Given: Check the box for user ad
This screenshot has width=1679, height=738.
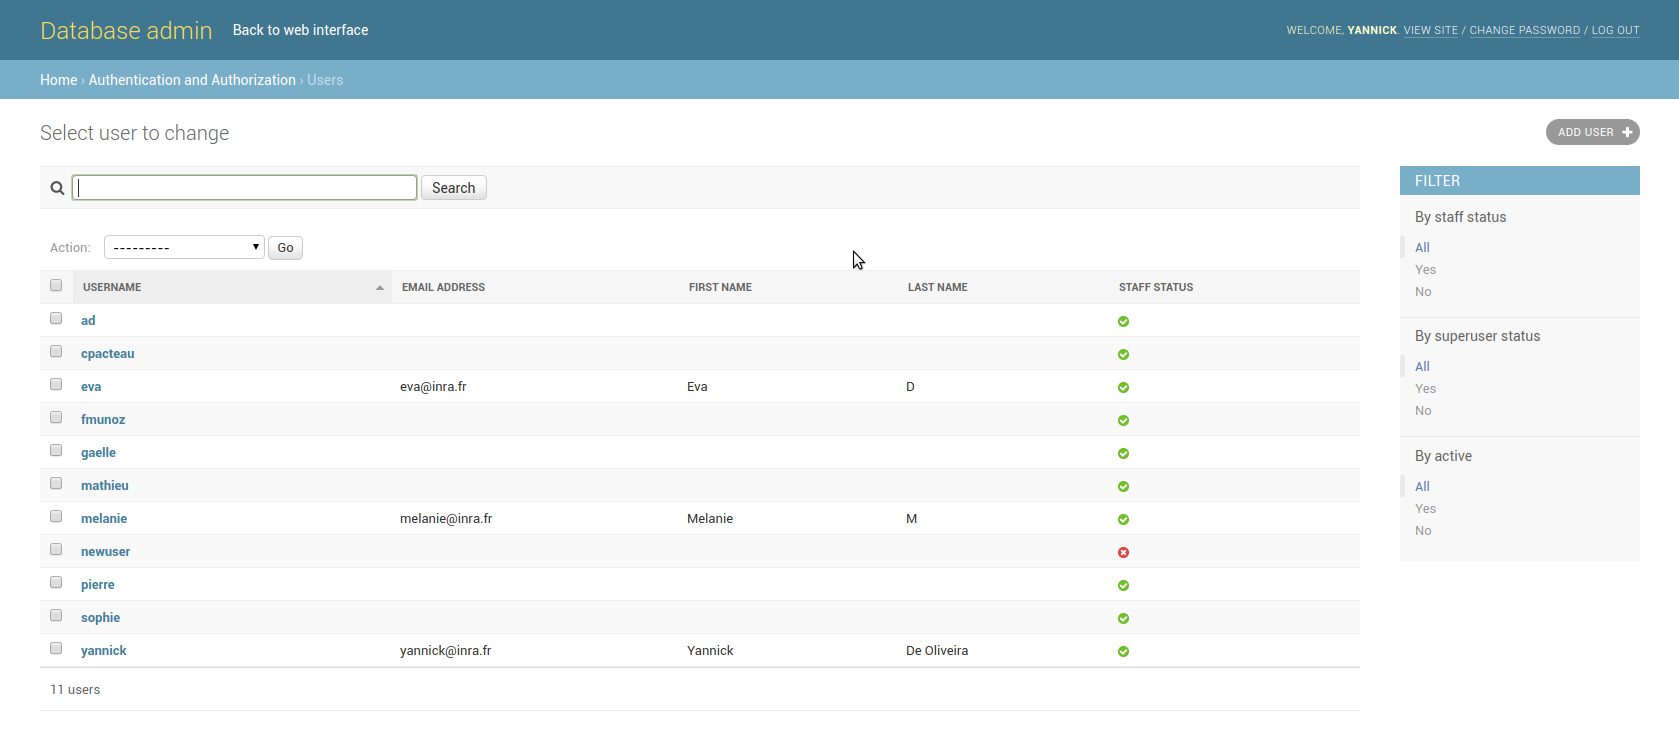Looking at the screenshot, I should [56, 318].
